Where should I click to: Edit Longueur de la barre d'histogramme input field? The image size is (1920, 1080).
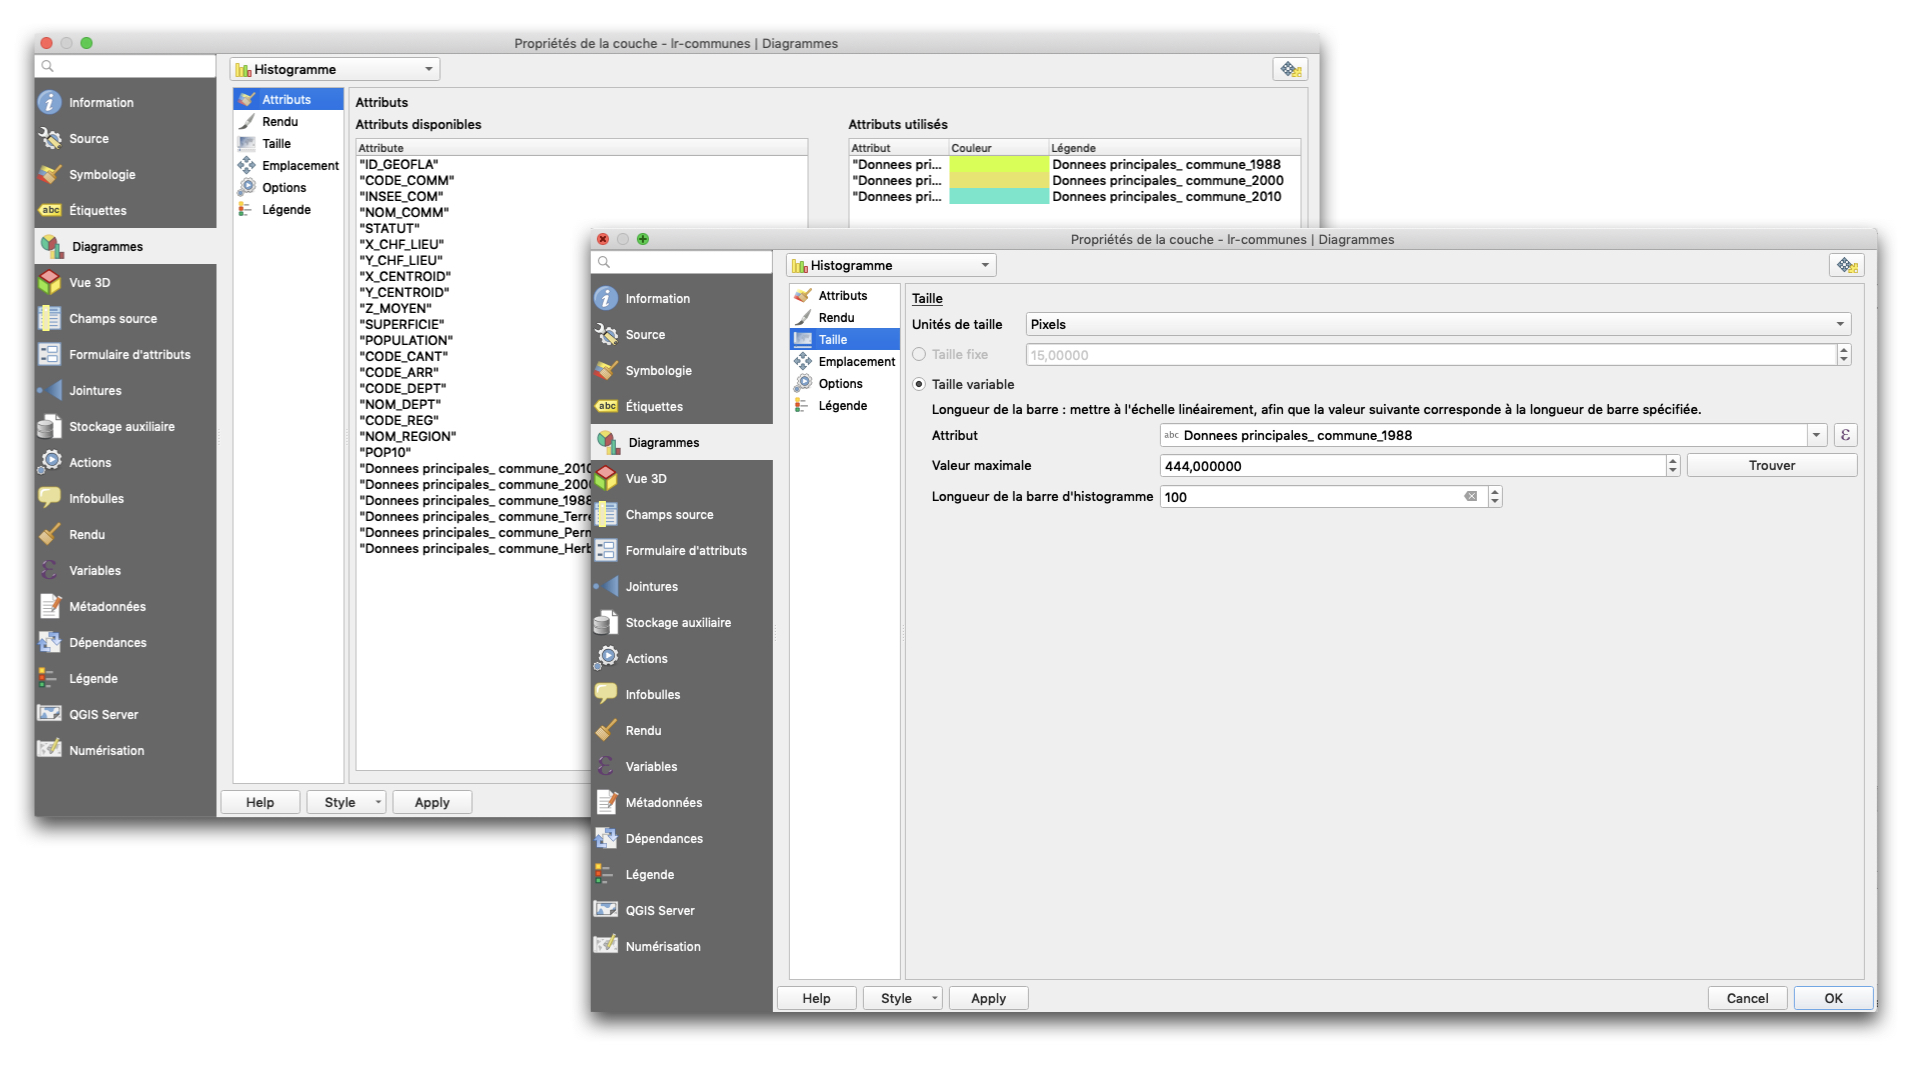pyautogui.click(x=1319, y=496)
